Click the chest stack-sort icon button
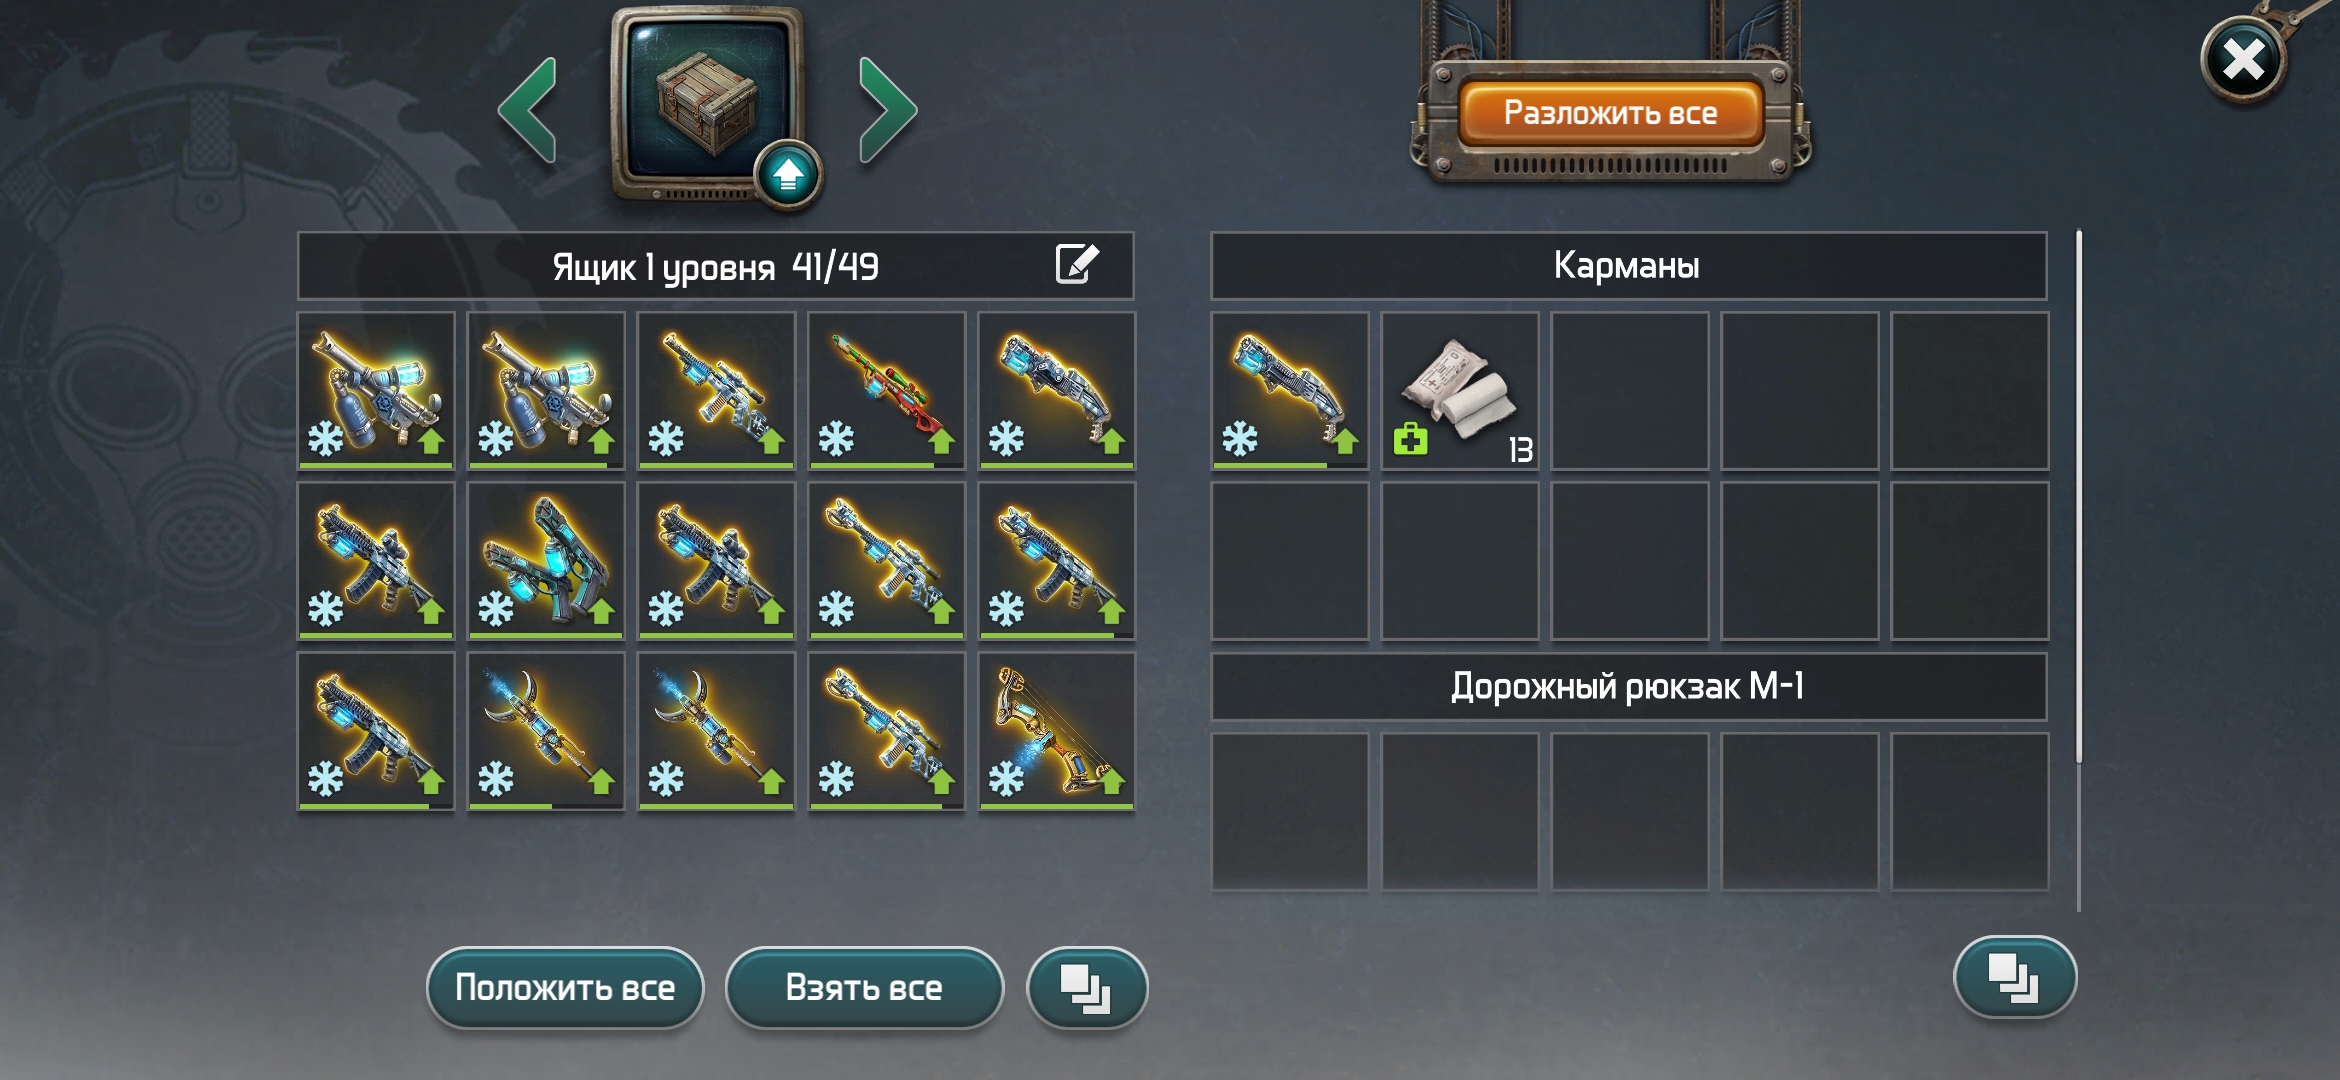 (1087, 988)
